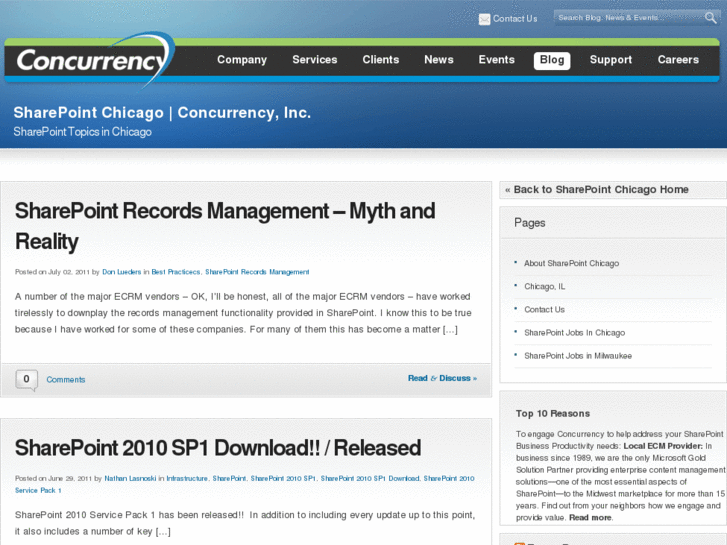Screen dimensions: 727x545
Task: Open Chicago, IL page link
Action: pos(544,287)
